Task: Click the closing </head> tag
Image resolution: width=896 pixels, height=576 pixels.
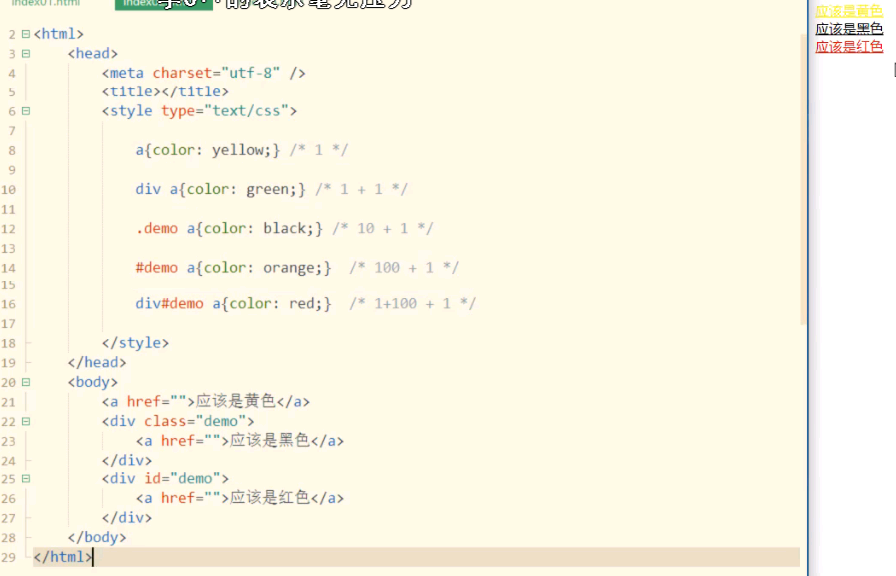Action: (x=97, y=362)
